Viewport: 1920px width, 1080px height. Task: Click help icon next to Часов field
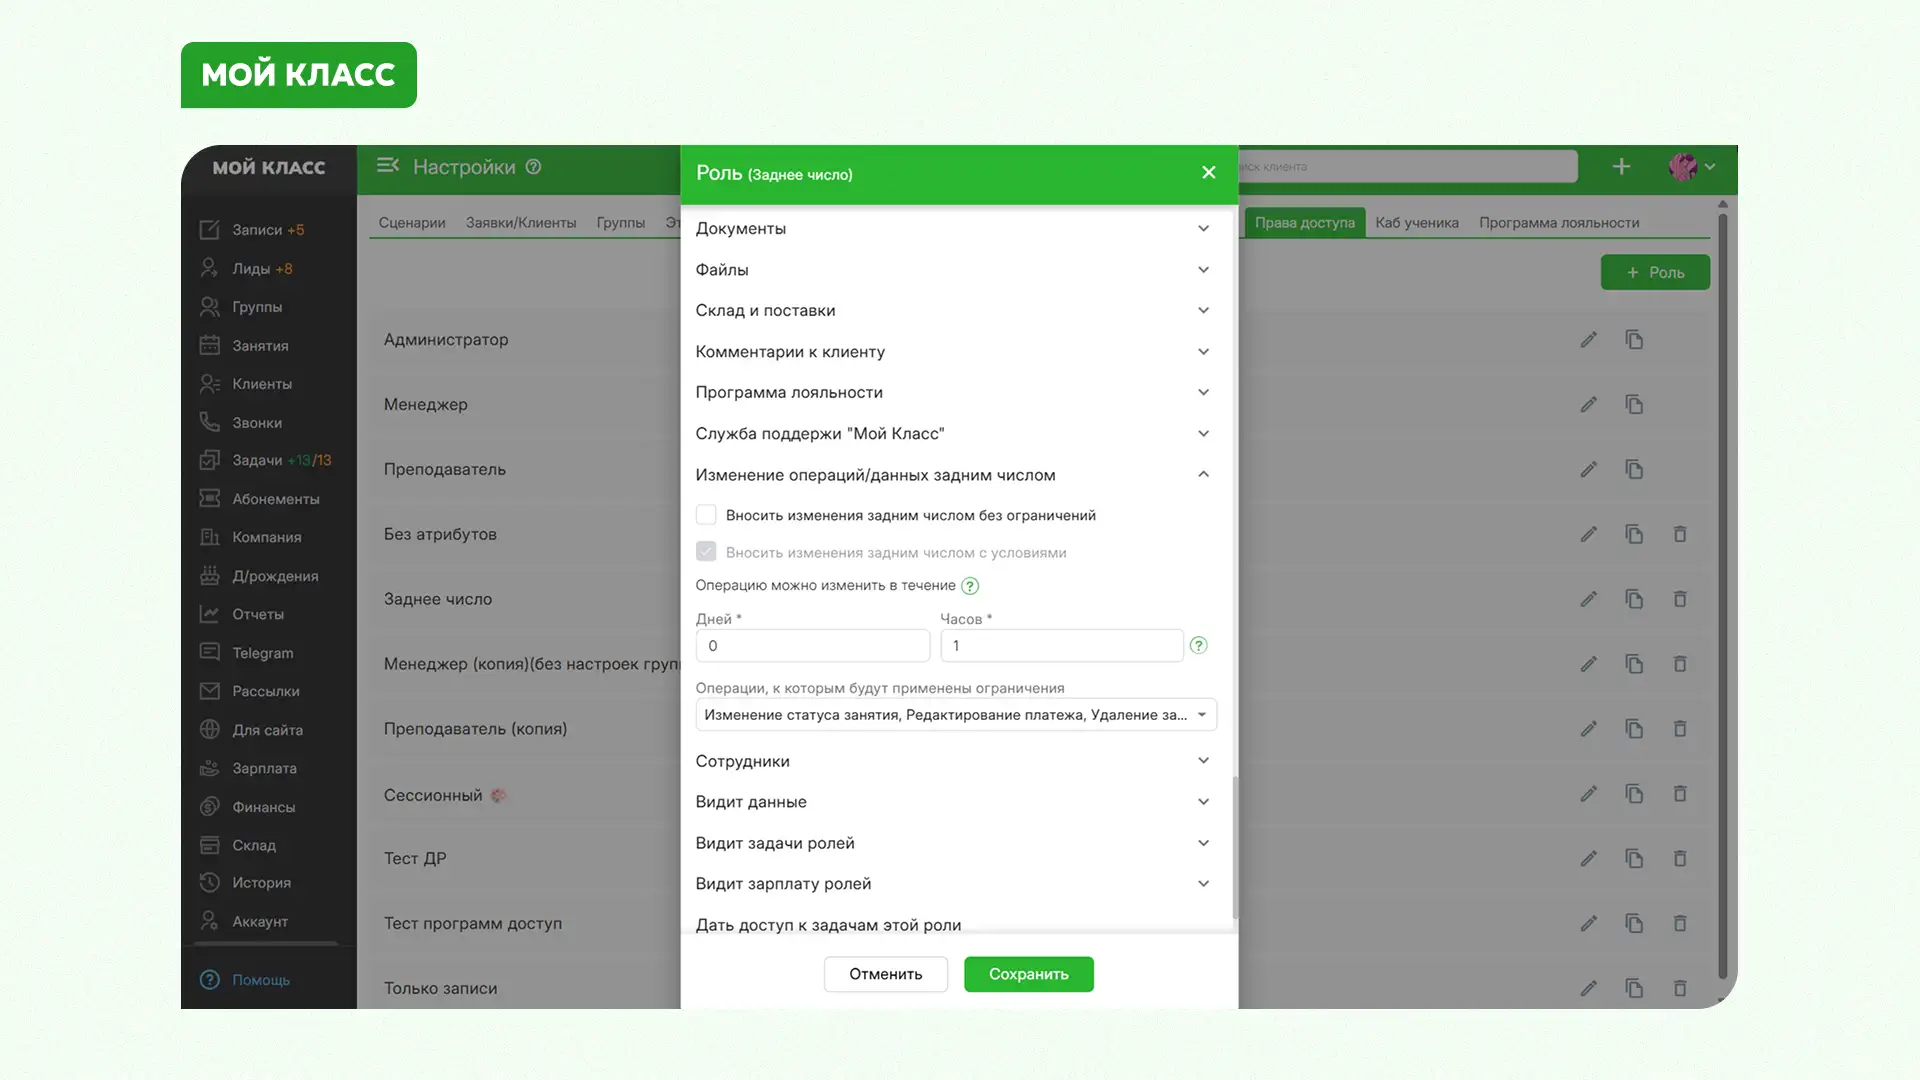tap(1198, 646)
